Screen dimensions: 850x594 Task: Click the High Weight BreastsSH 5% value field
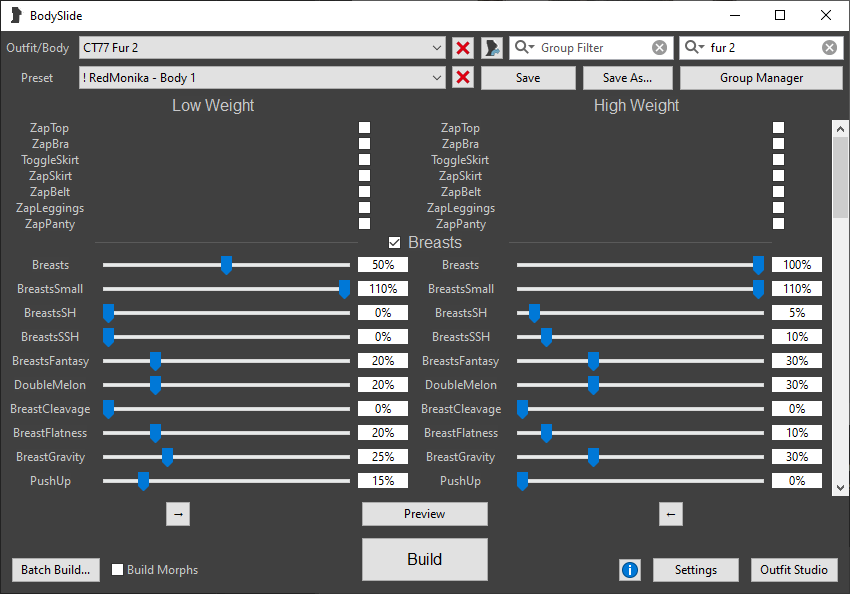pos(797,313)
